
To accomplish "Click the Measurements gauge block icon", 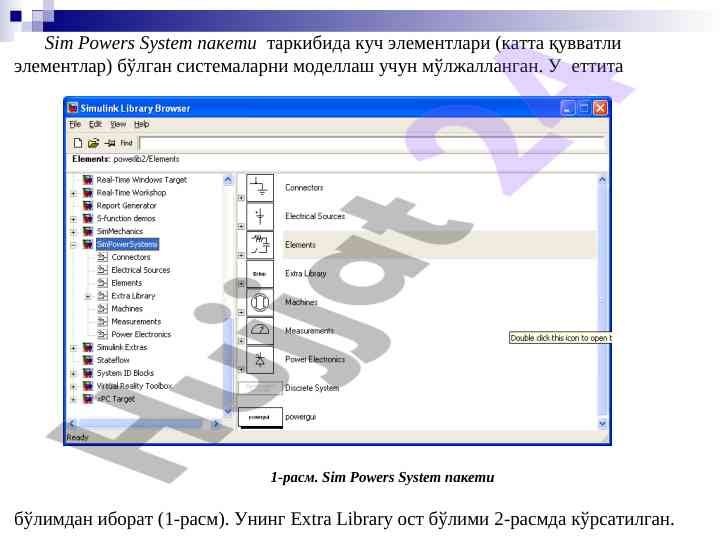I will tap(259, 330).
